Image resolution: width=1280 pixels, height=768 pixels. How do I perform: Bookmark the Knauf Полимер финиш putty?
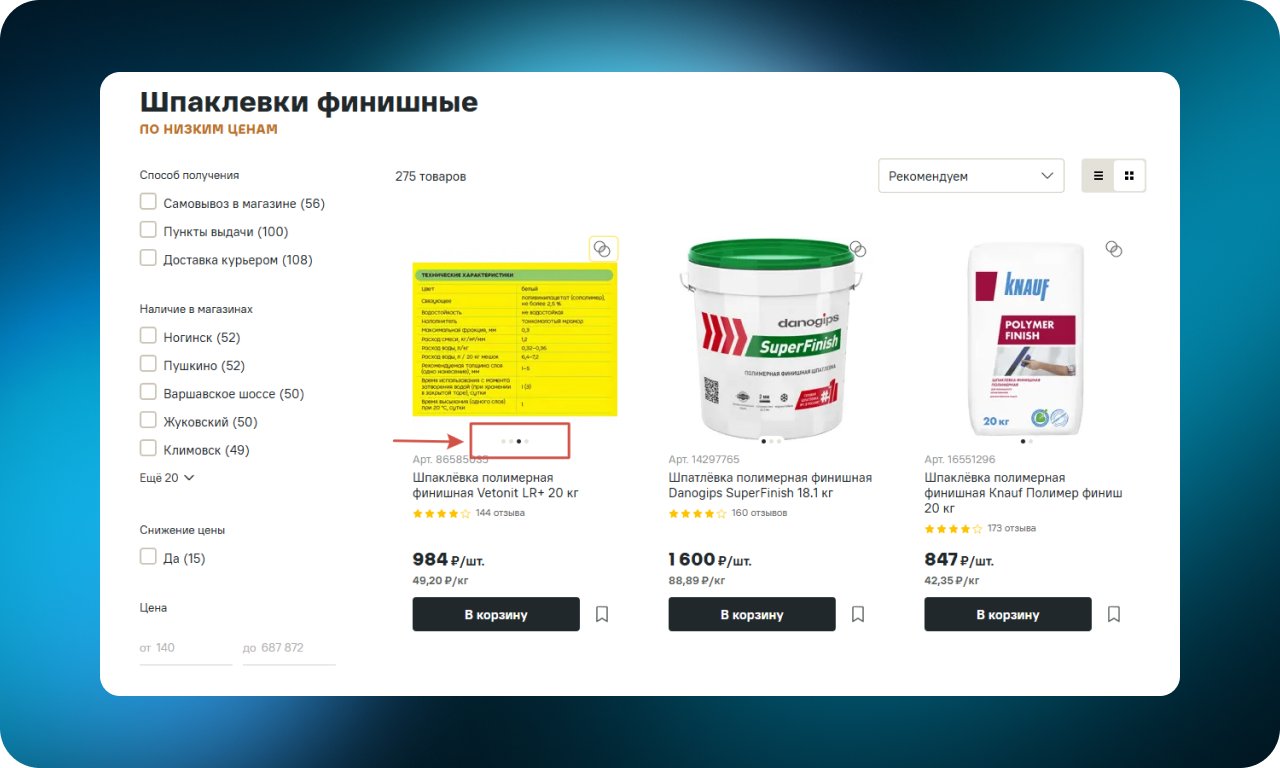click(1114, 614)
